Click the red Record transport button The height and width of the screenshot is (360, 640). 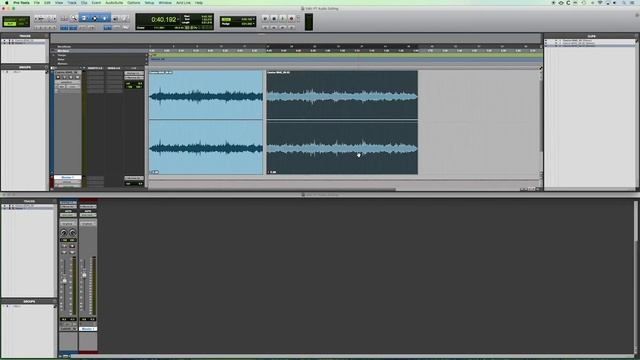coord(291,18)
